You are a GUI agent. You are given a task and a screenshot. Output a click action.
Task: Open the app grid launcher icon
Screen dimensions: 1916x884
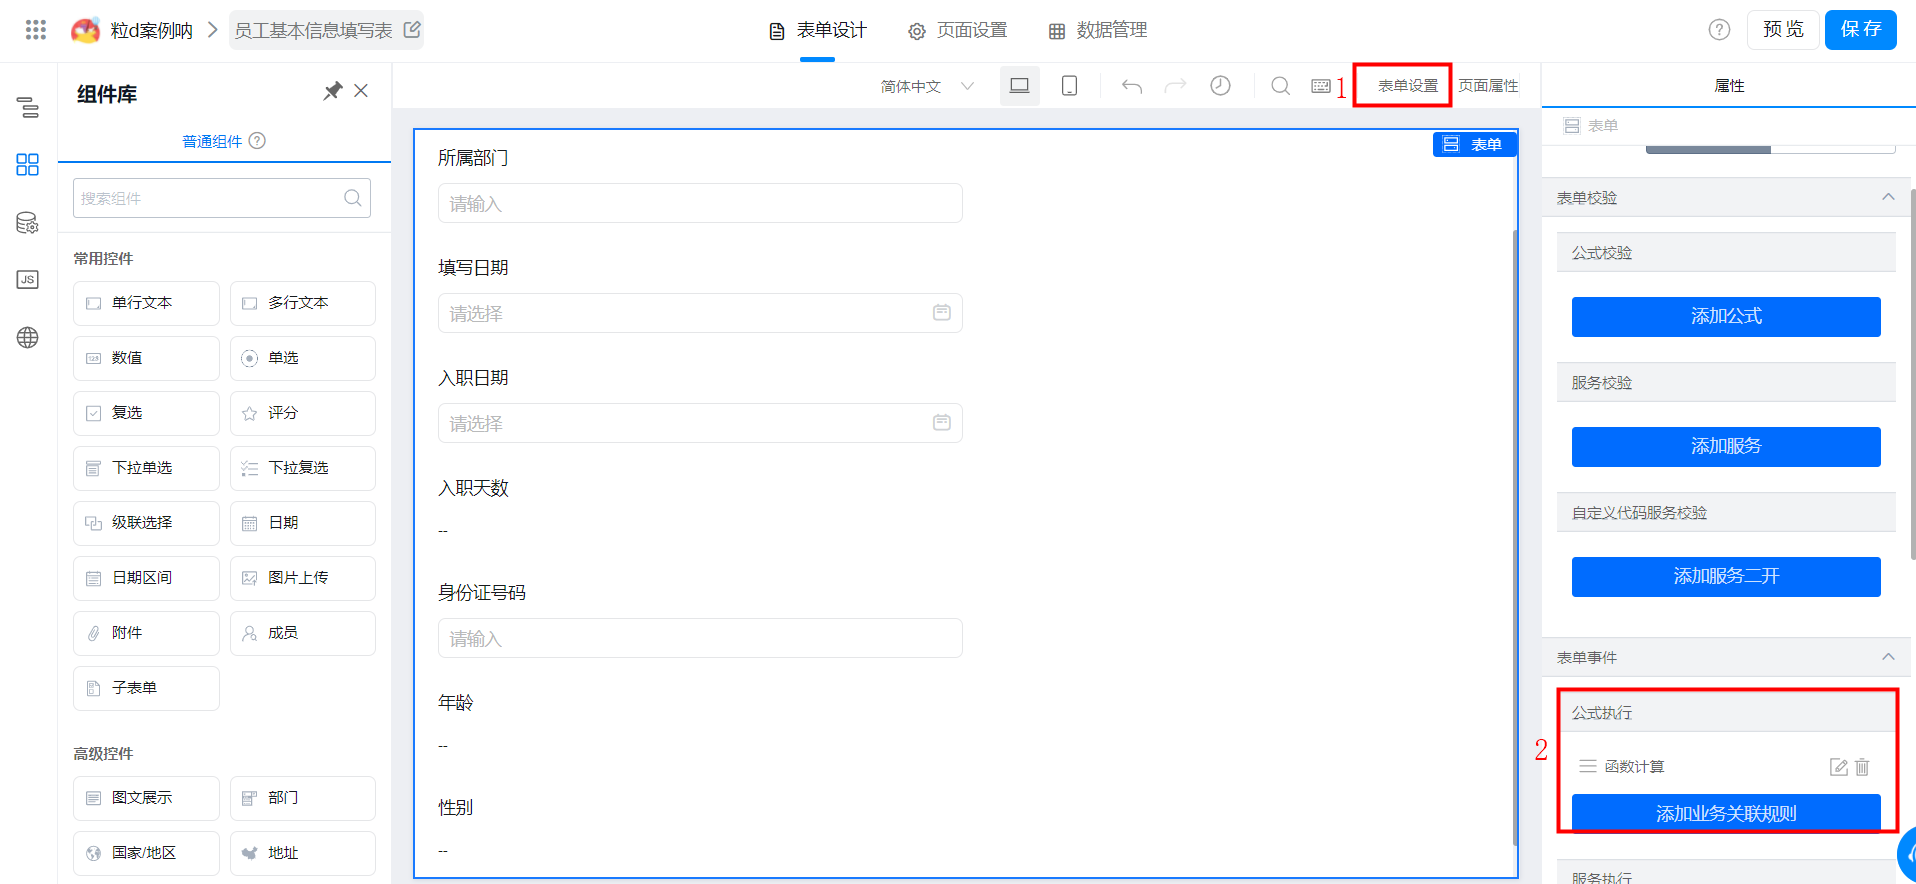(36, 30)
